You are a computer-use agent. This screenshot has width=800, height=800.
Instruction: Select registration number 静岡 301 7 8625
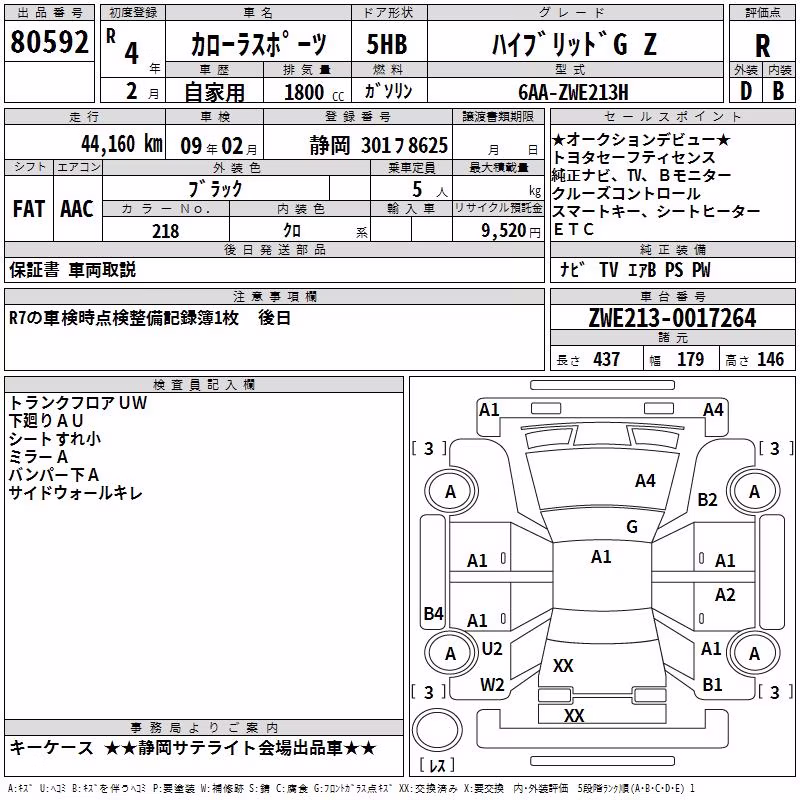pyautogui.click(x=379, y=145)
